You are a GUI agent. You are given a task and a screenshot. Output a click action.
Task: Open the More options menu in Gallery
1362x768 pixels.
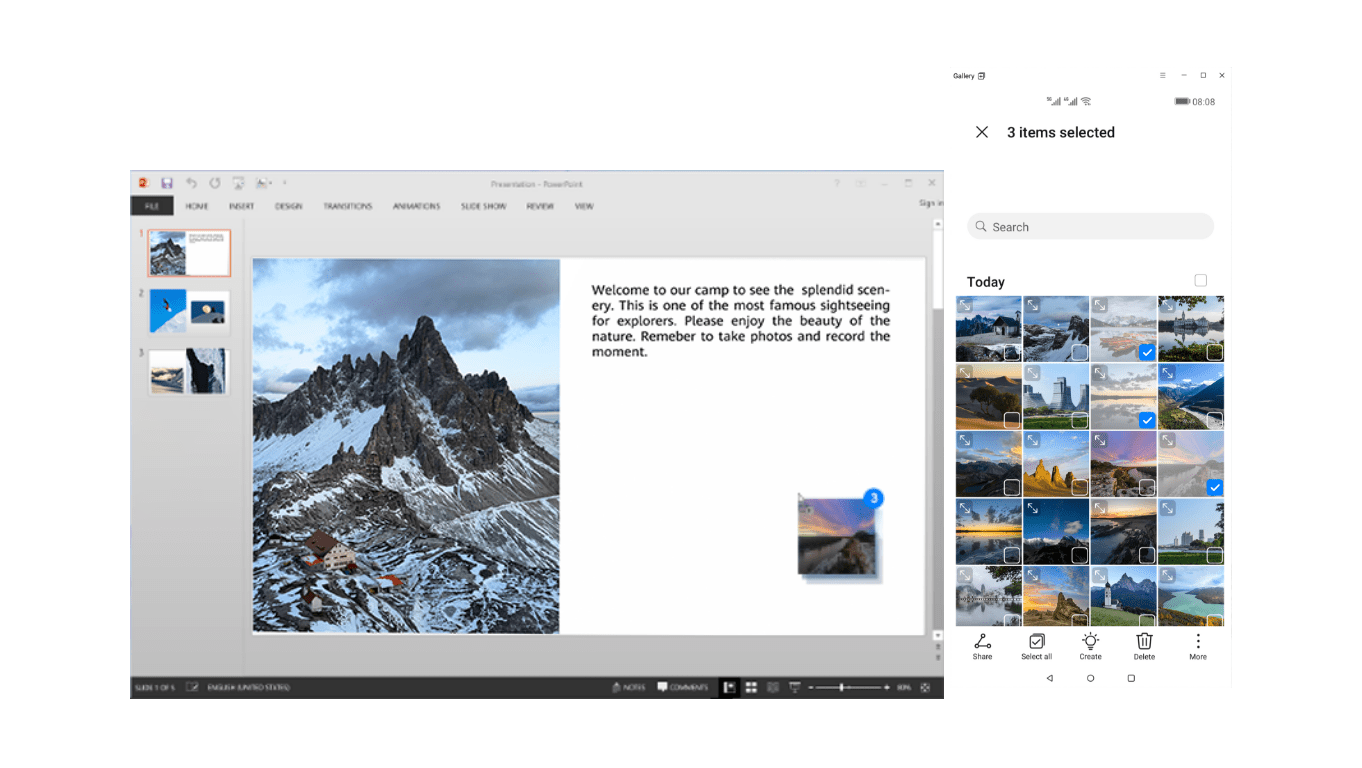pyautogui.click(x=1198, y=646)
